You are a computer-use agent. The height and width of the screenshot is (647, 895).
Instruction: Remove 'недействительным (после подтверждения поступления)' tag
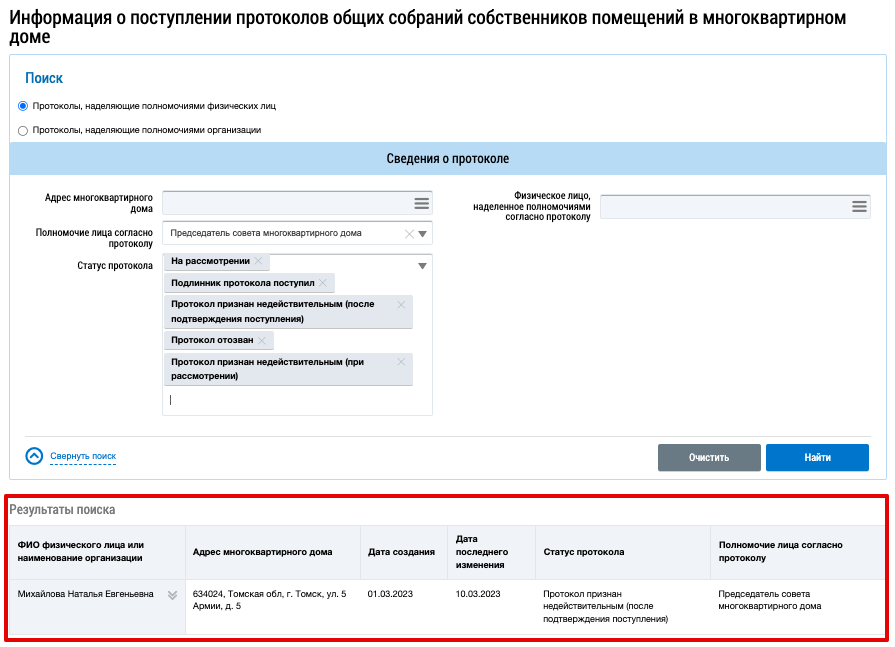click(x=401, y=305)
